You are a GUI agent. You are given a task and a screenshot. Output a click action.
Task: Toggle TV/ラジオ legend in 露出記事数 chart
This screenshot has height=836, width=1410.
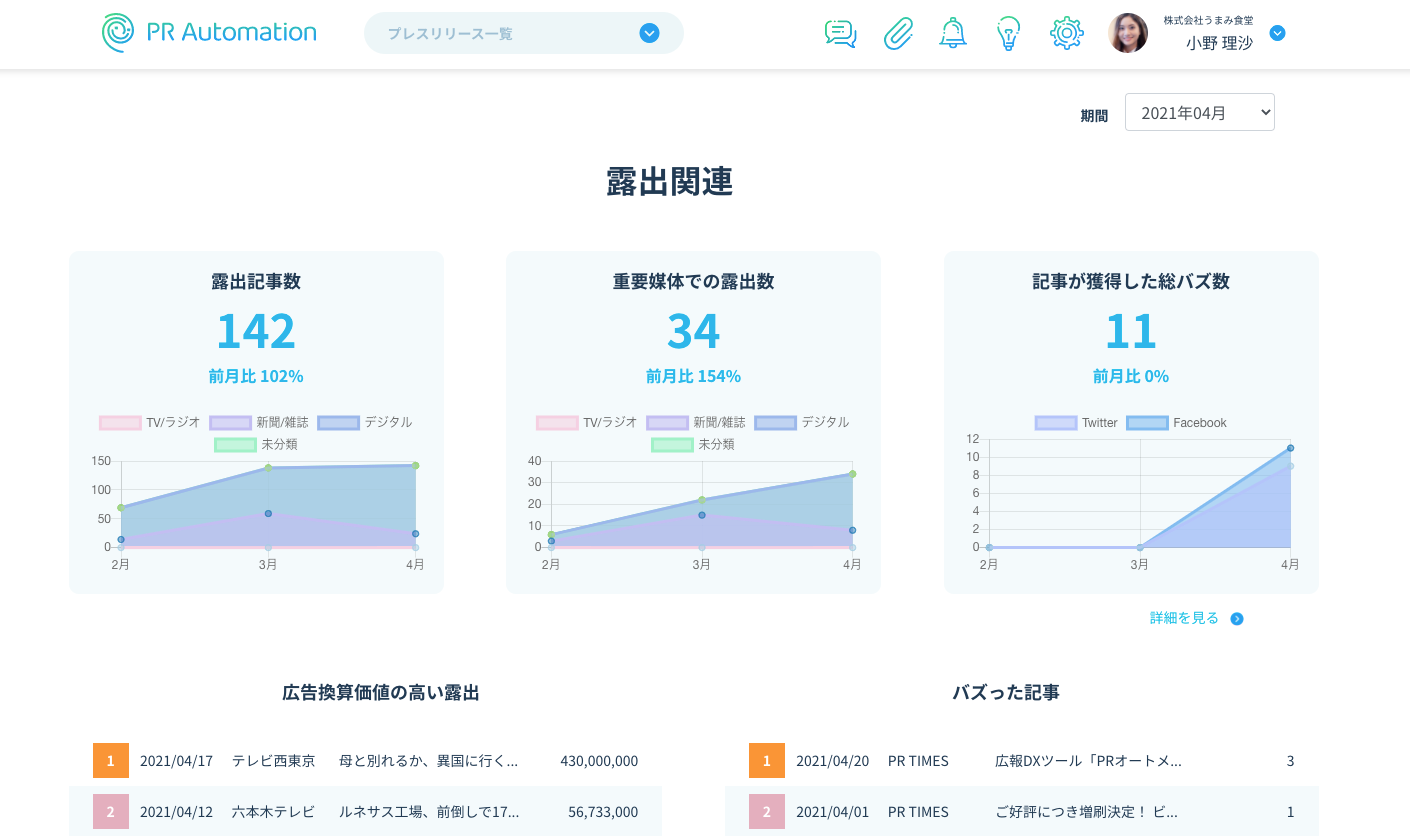(150, 422)
